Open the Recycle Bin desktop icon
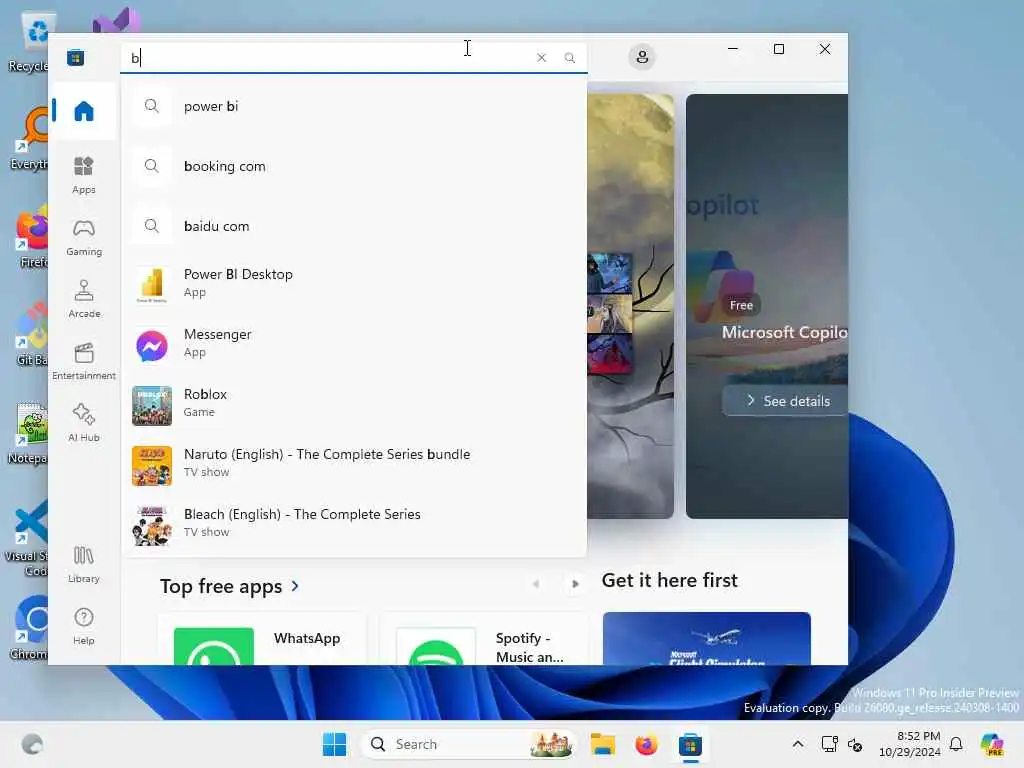Viewport: 1024px width, 768px height. click(30, 42)
